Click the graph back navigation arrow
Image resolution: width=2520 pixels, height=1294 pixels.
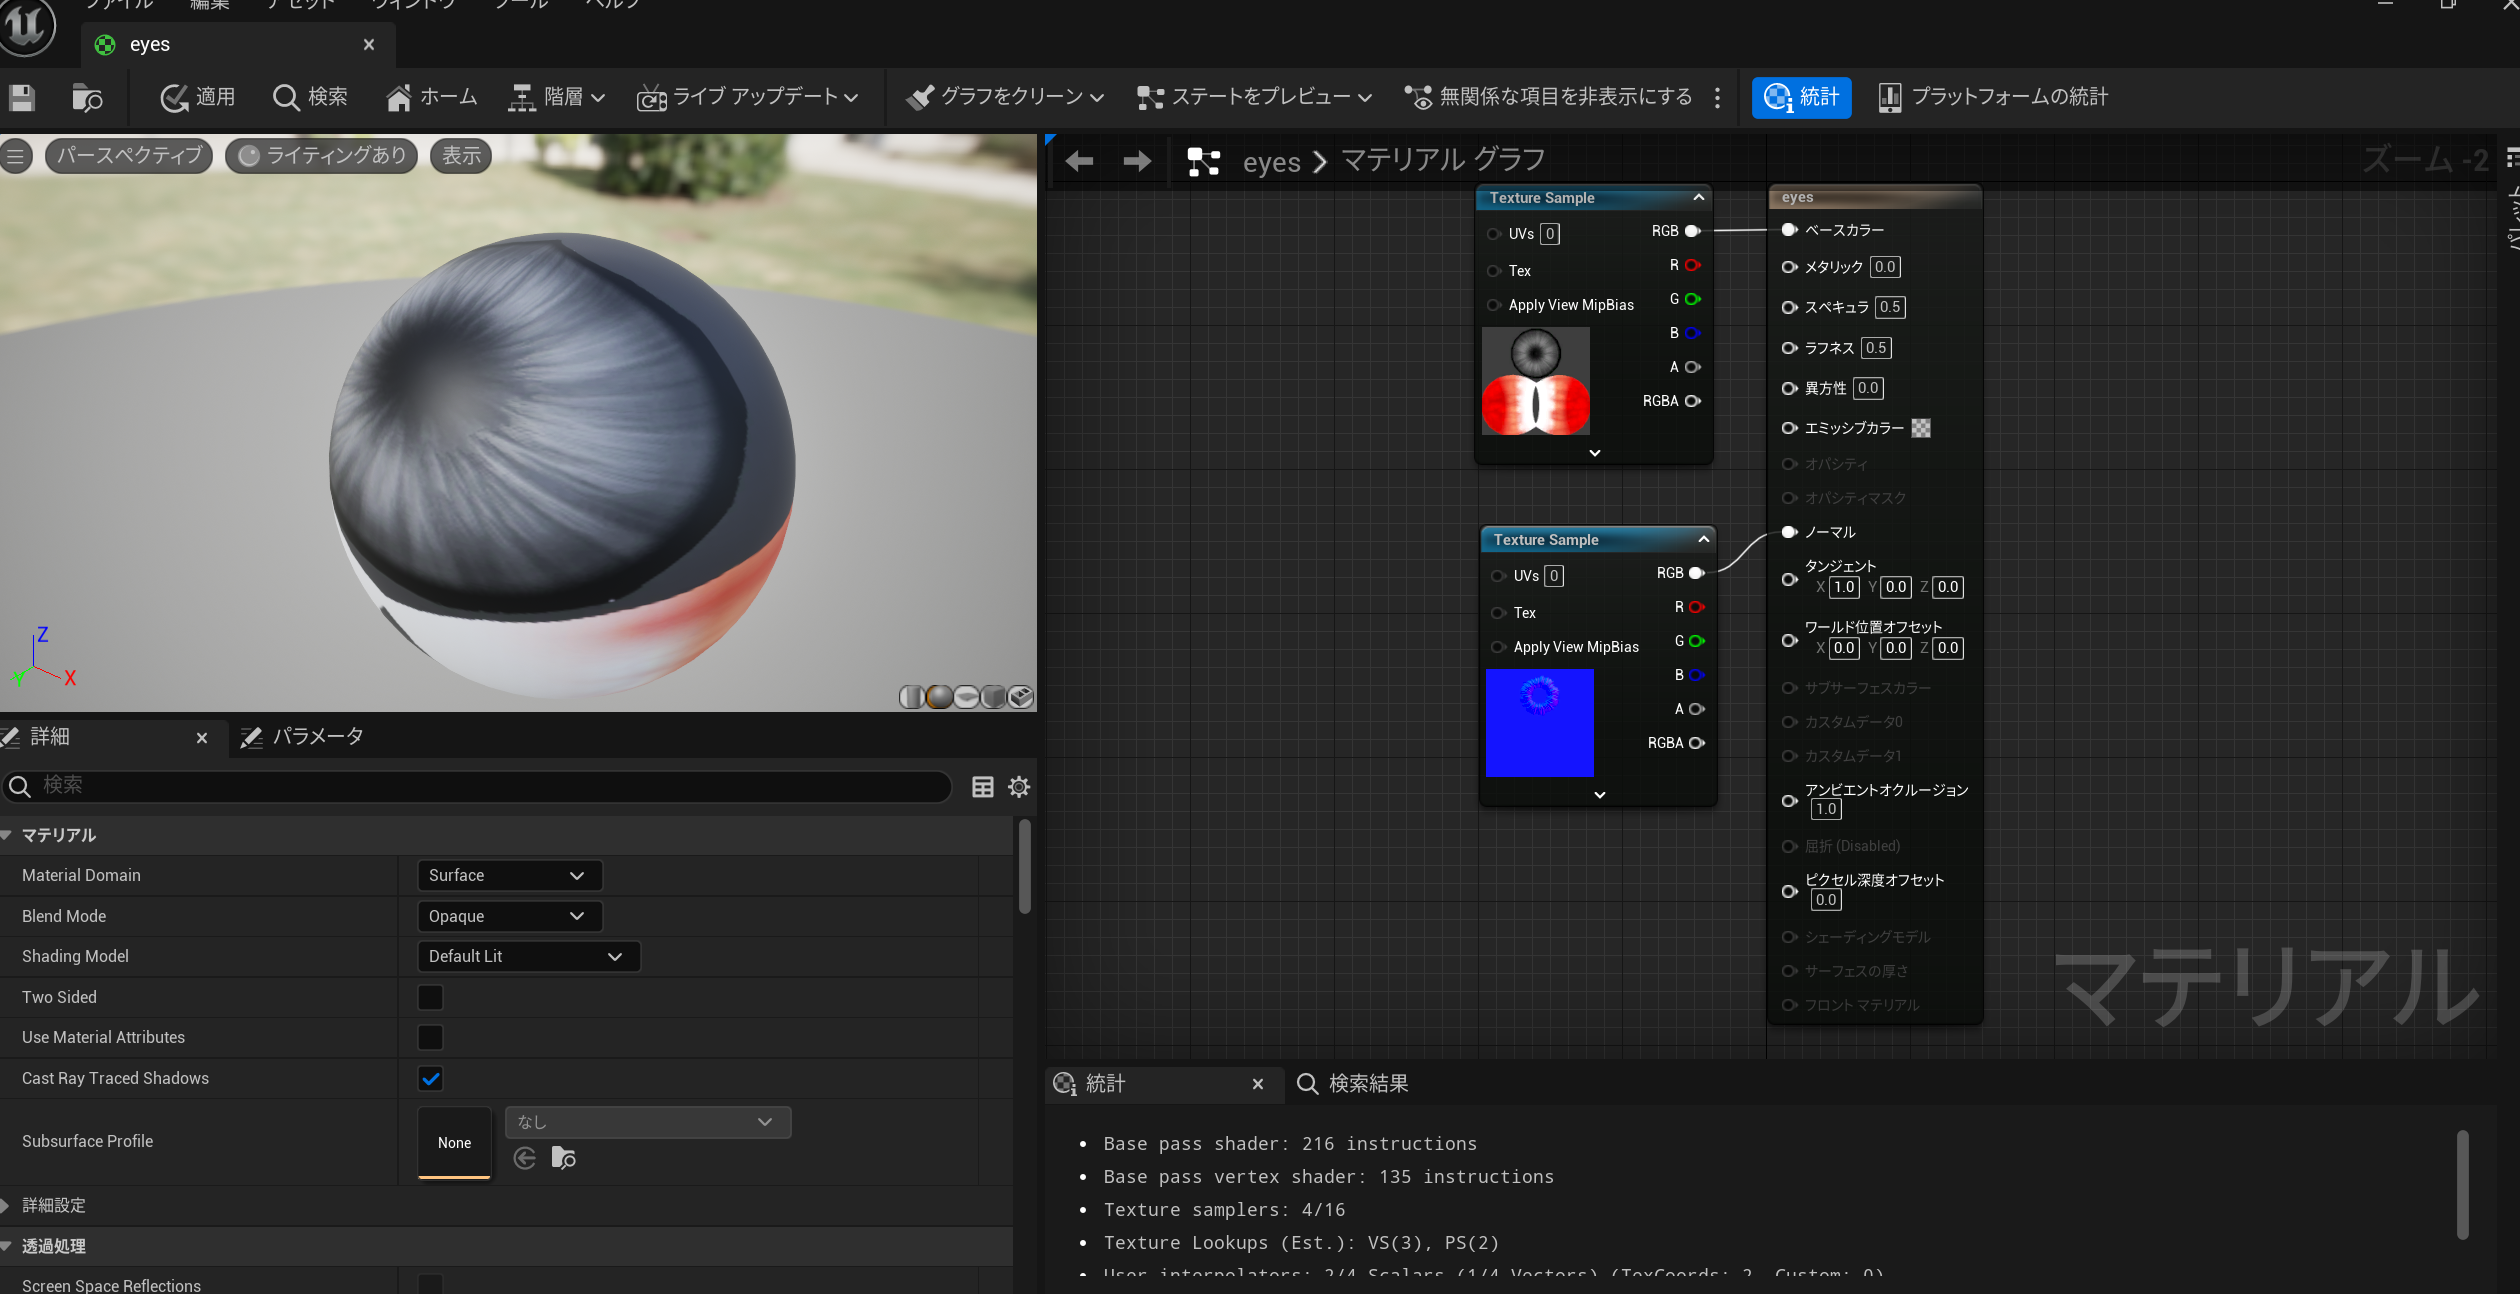click(1079, 161)
